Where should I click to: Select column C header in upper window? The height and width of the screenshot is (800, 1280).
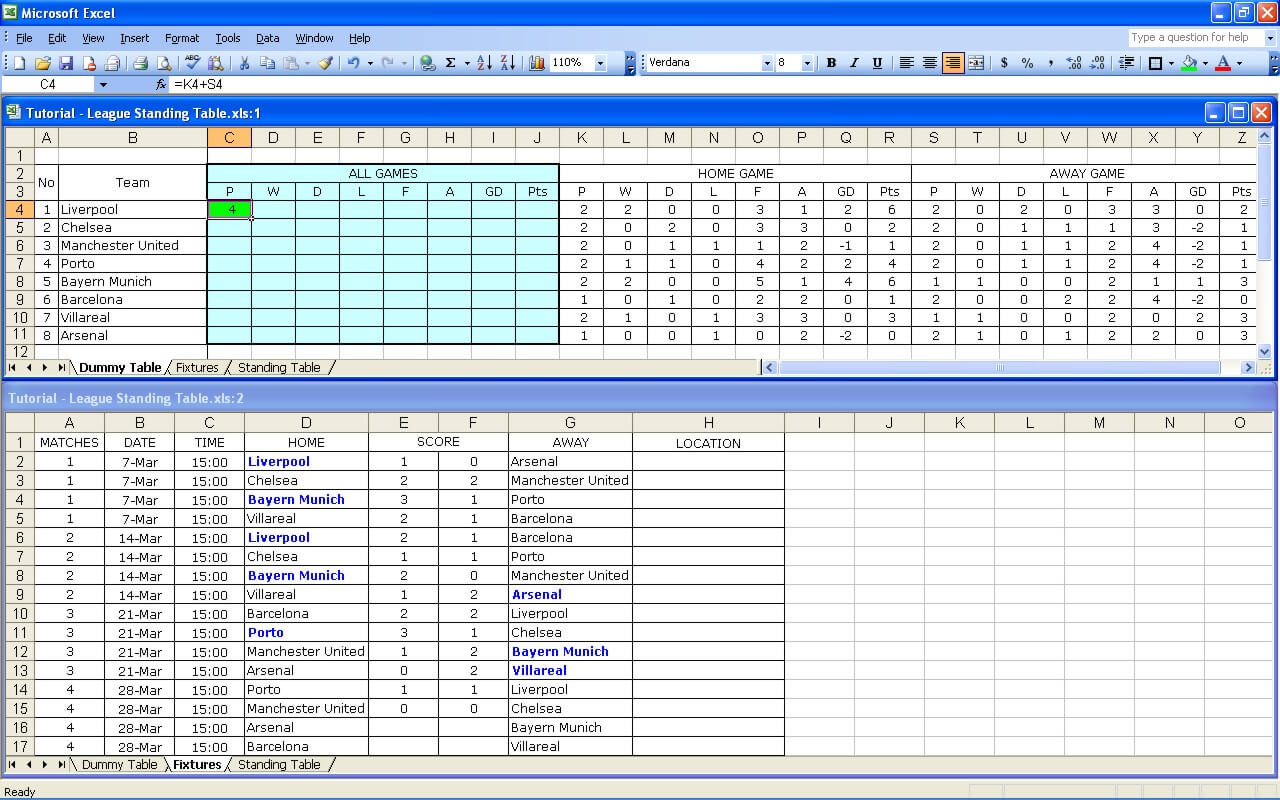tap(229, 138)
